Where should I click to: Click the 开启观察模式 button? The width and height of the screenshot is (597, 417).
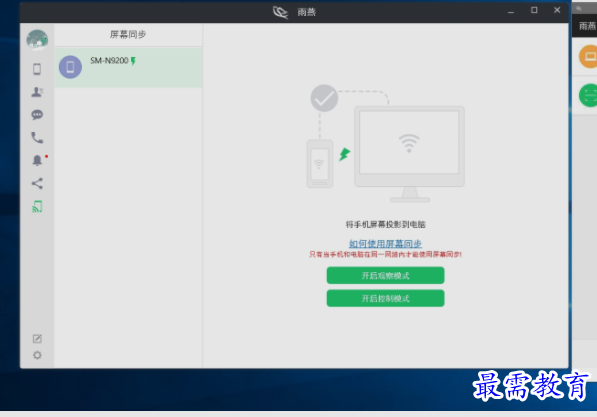[x=385, y=275]
